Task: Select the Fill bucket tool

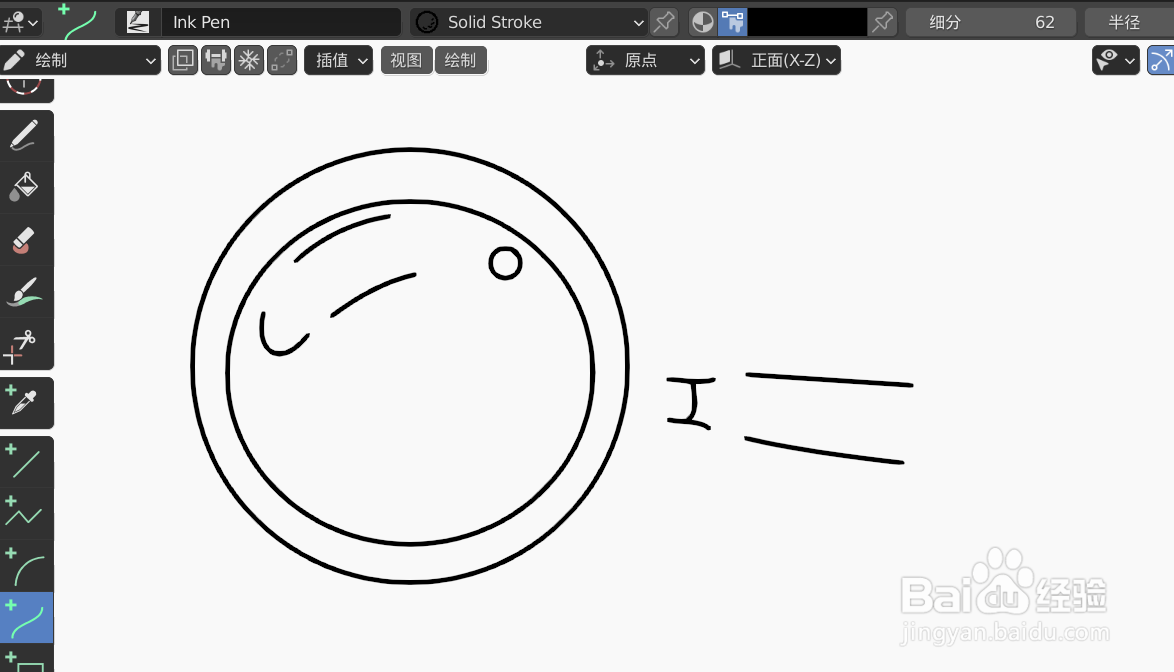Action: point(26,188)
